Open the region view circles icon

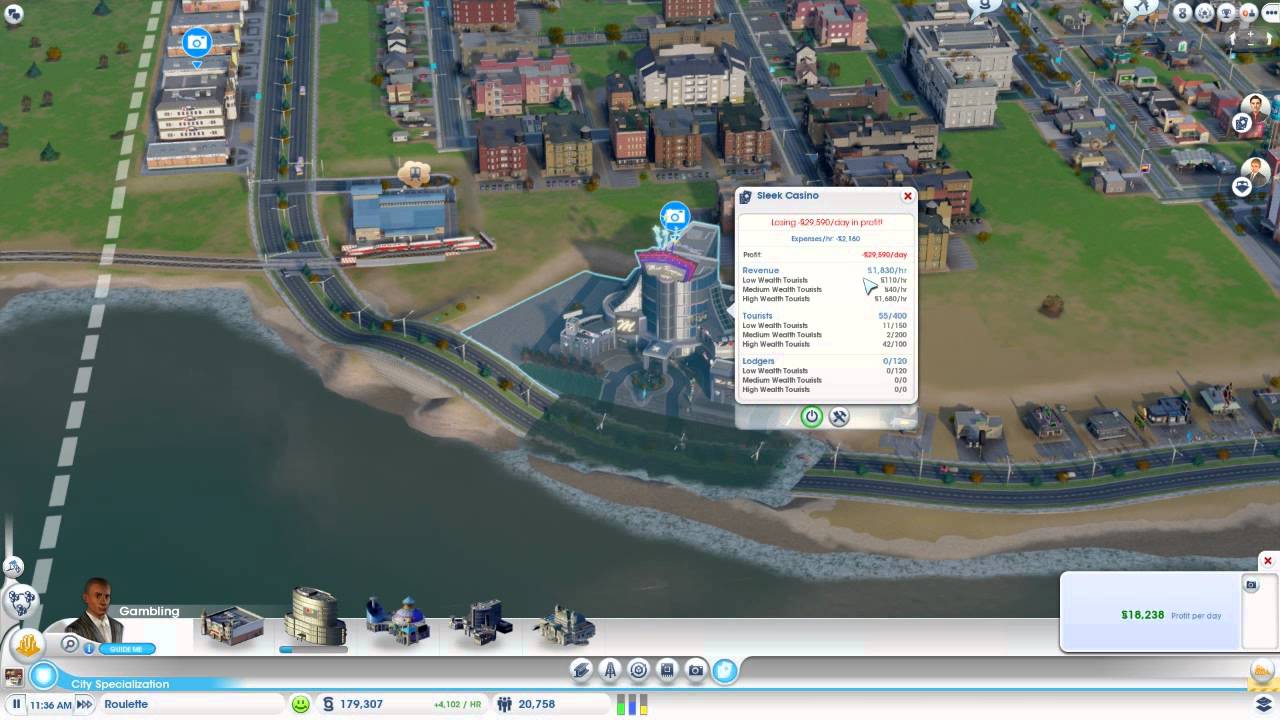click(x=20, y=601)
